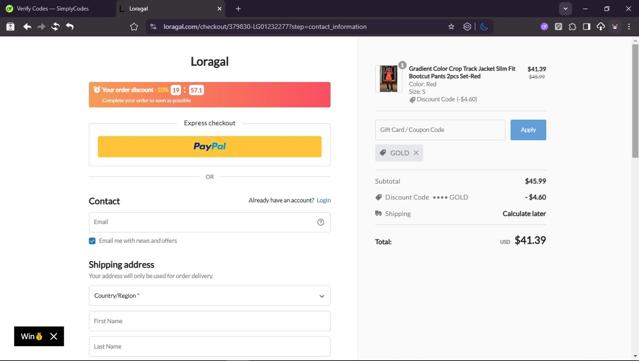
Task: Click the cloud upload icon in toolbar
Action: 601,26
